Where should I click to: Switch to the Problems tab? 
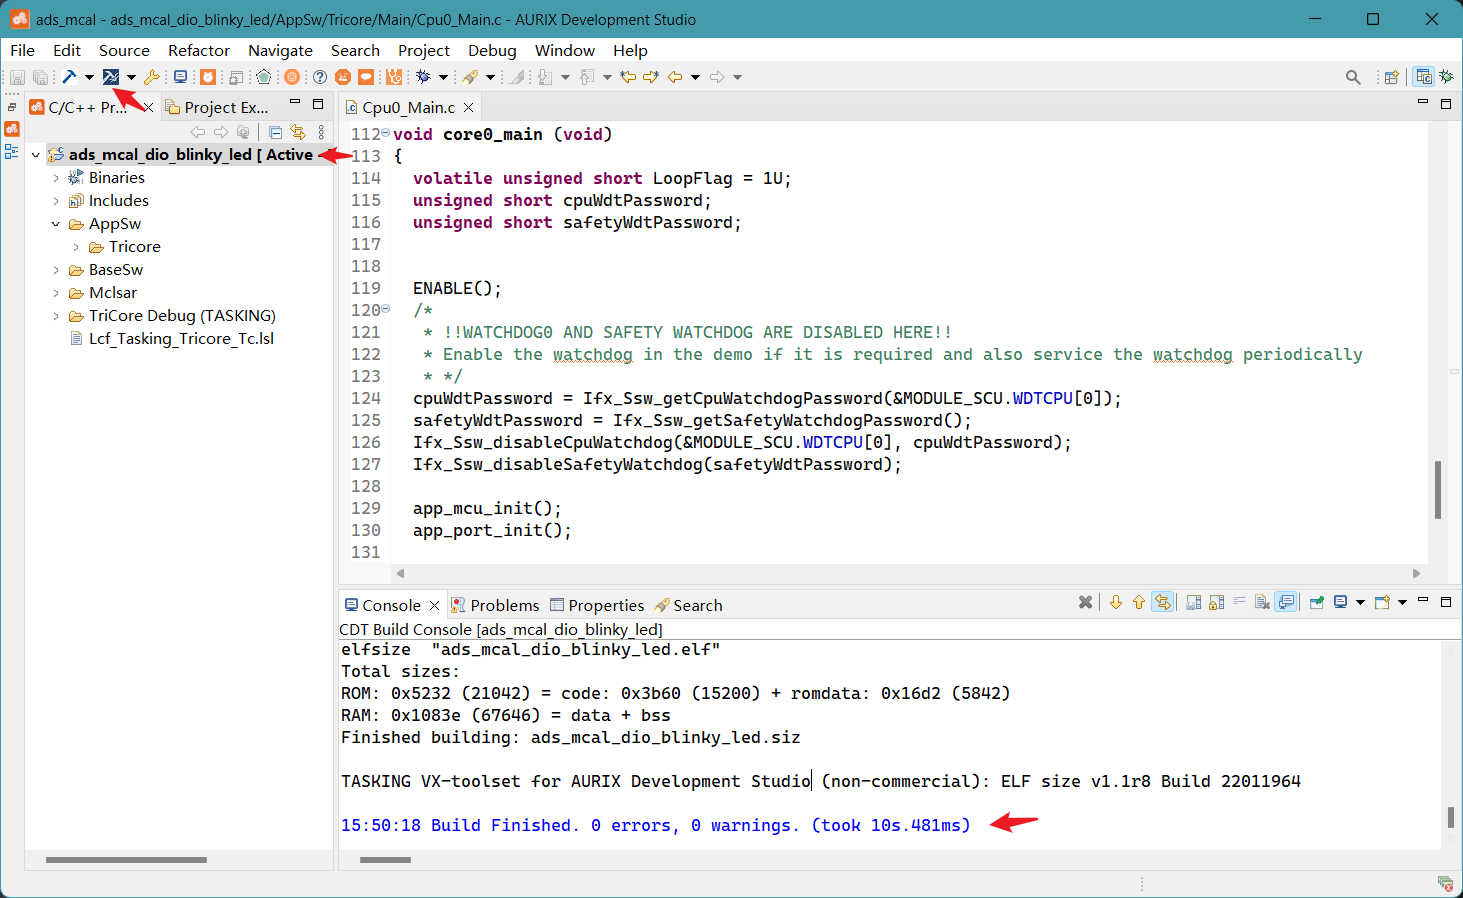coord(495,605)
